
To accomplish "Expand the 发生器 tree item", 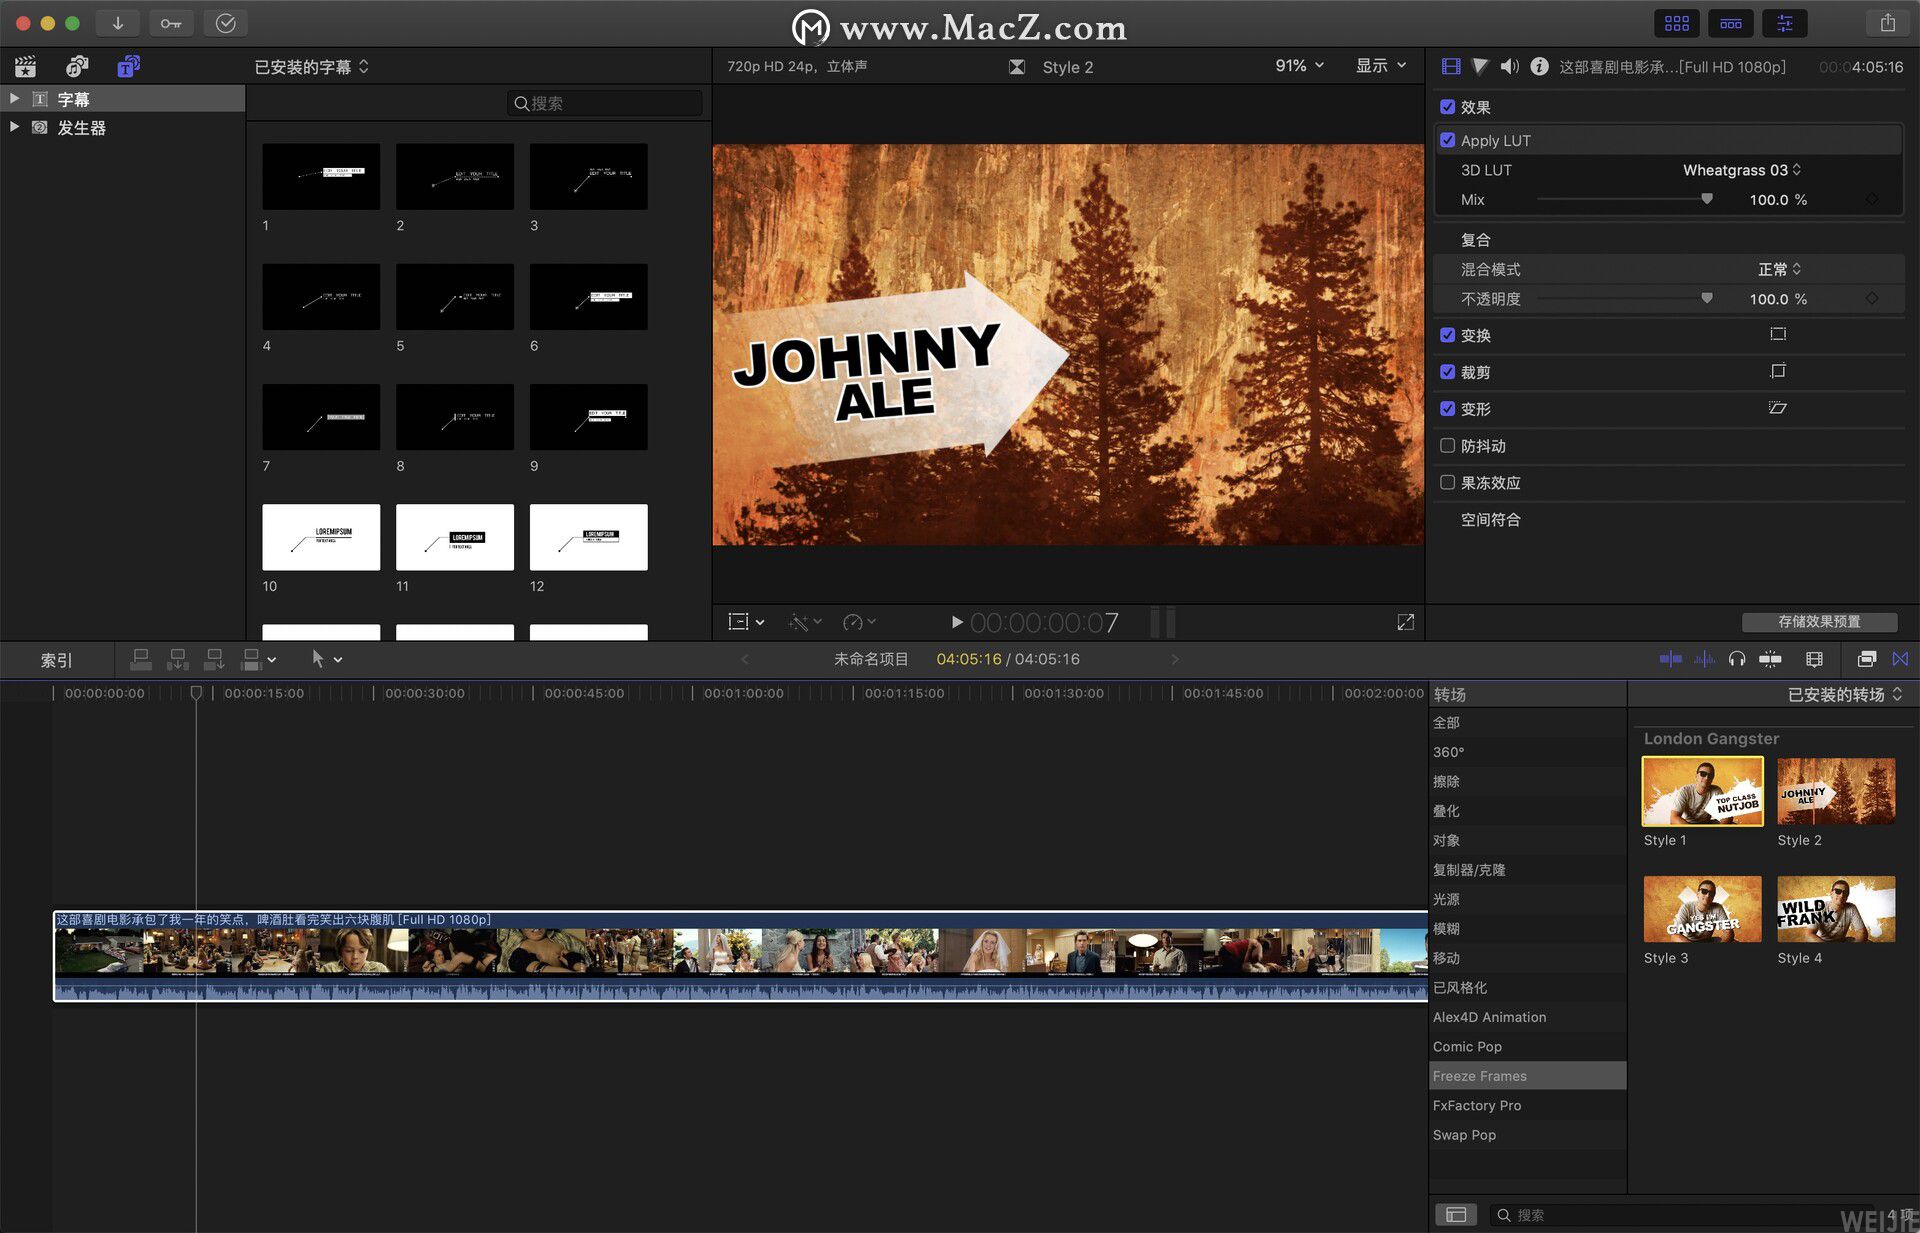I will point(14,127).
